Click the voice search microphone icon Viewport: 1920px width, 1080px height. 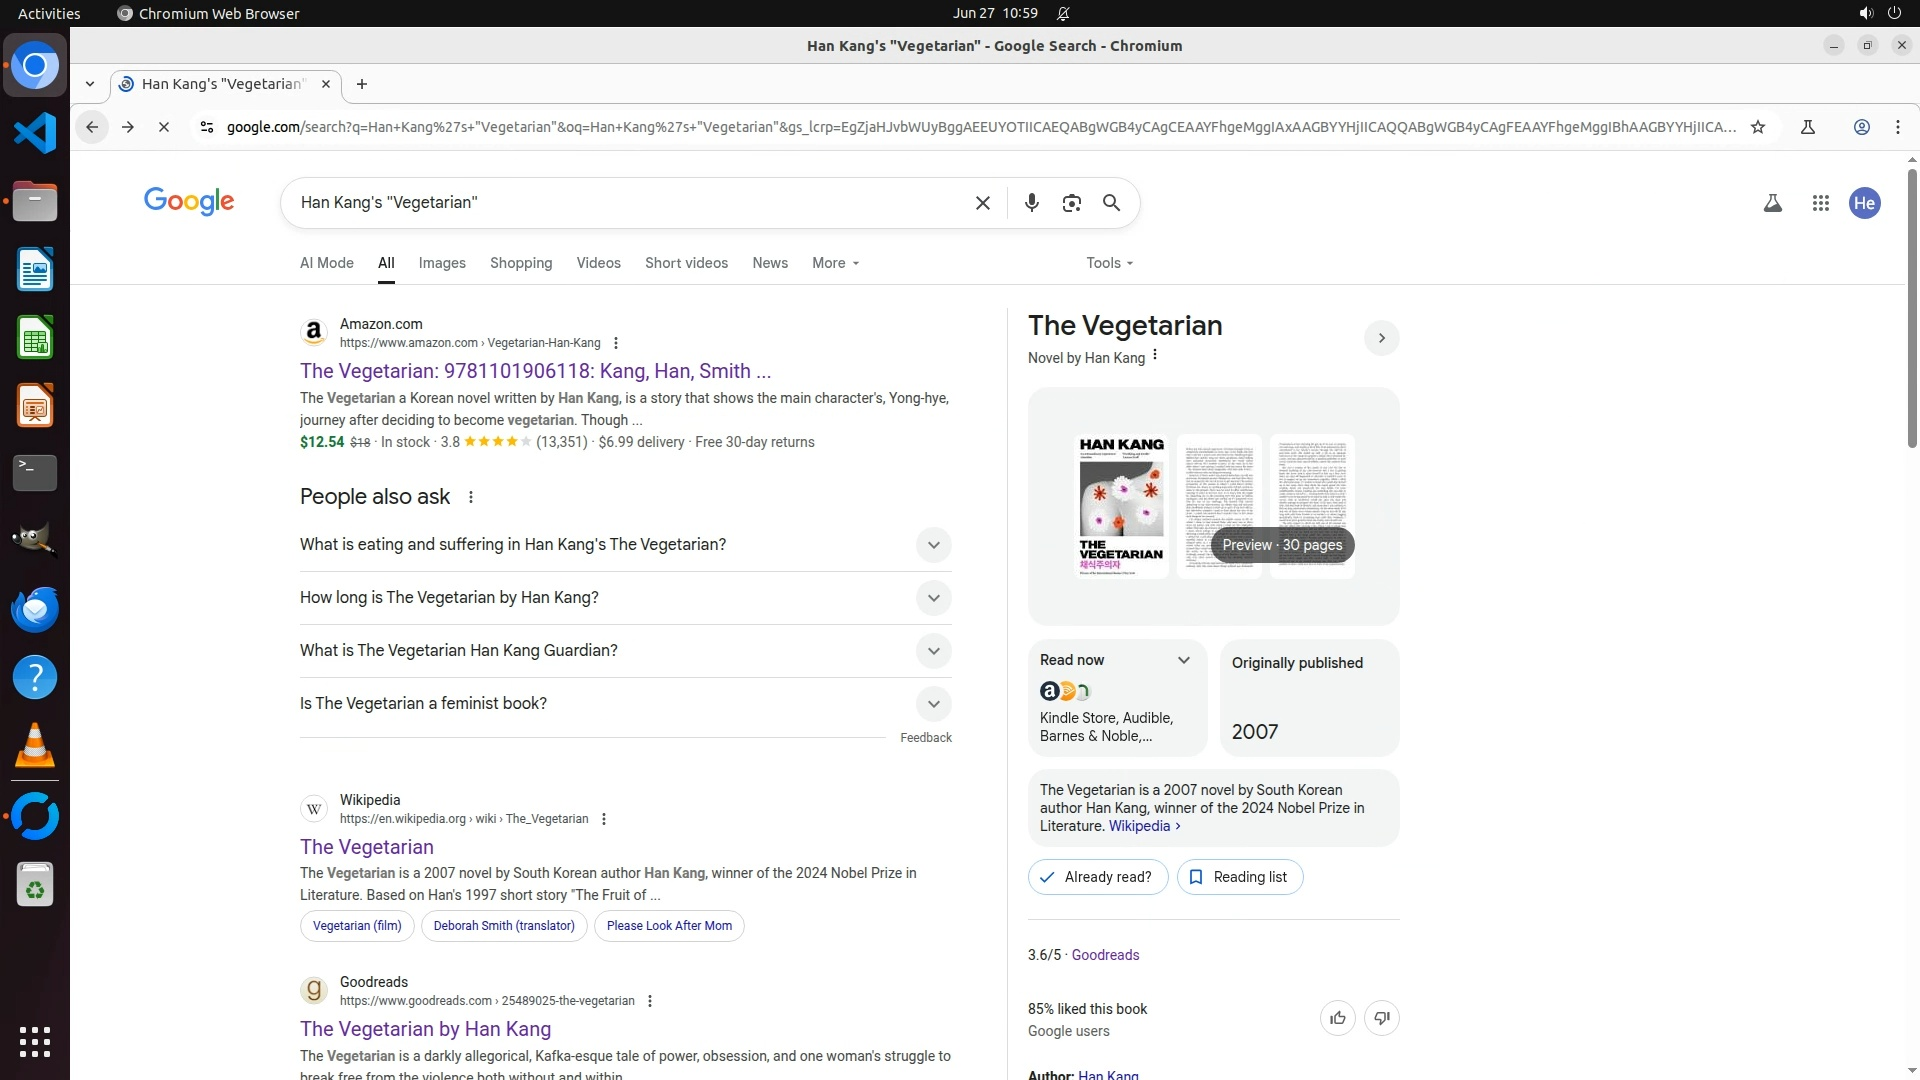click(x=1031, y=203)
